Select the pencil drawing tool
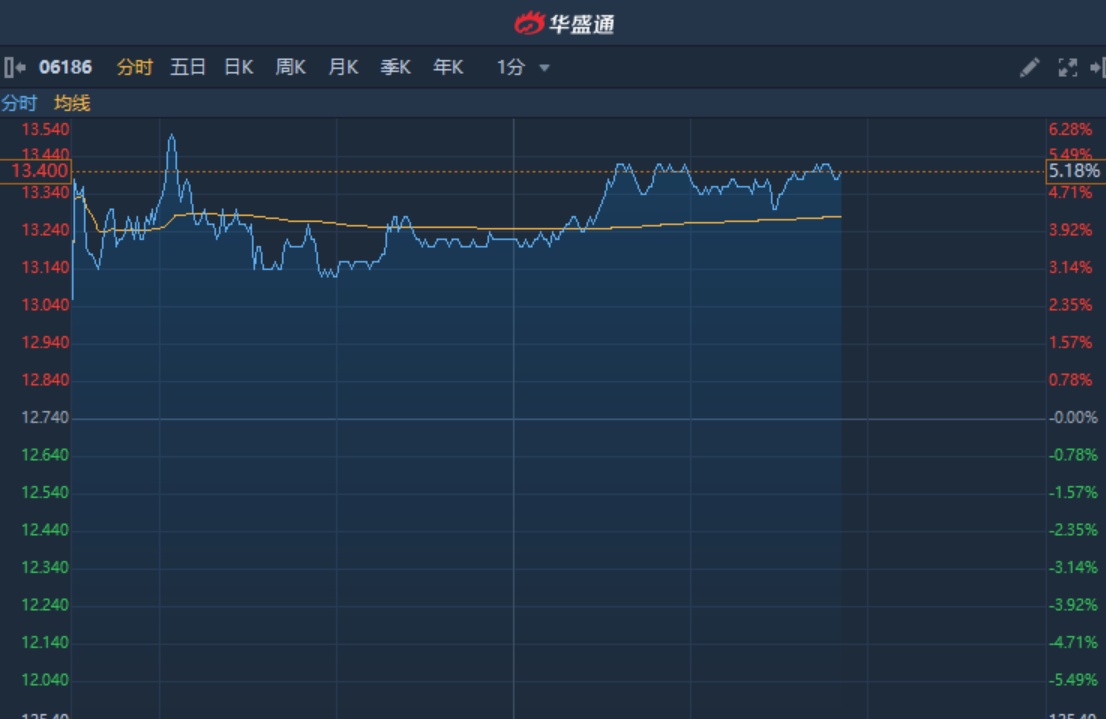 (1029, 68)
